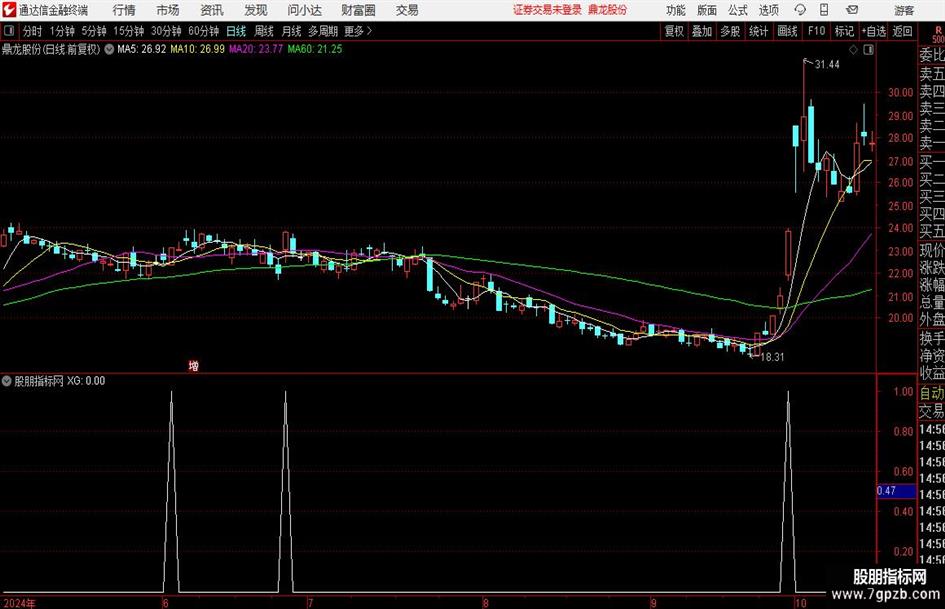Open the 发现 menu
This screenshot has width=945, height=609.
click(256, 10)
